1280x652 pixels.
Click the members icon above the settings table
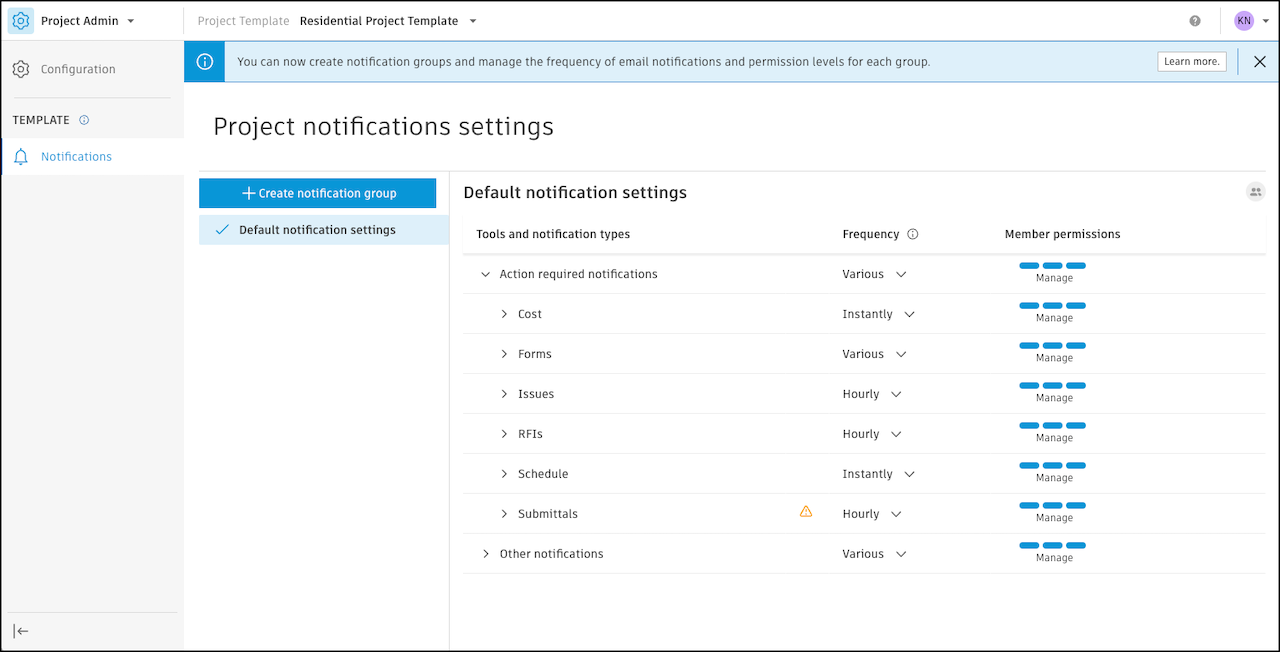tap(1255, 191)
